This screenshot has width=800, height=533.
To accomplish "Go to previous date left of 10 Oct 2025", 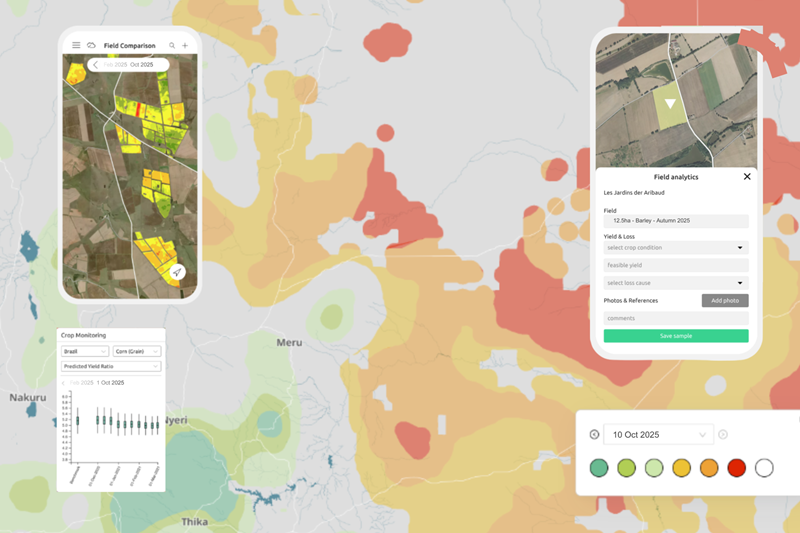I will [594, 435].
